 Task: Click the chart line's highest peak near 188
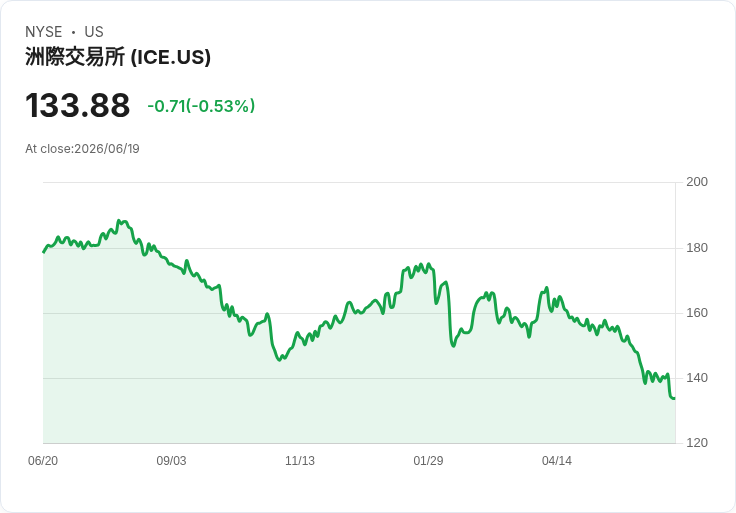point(119,220)
